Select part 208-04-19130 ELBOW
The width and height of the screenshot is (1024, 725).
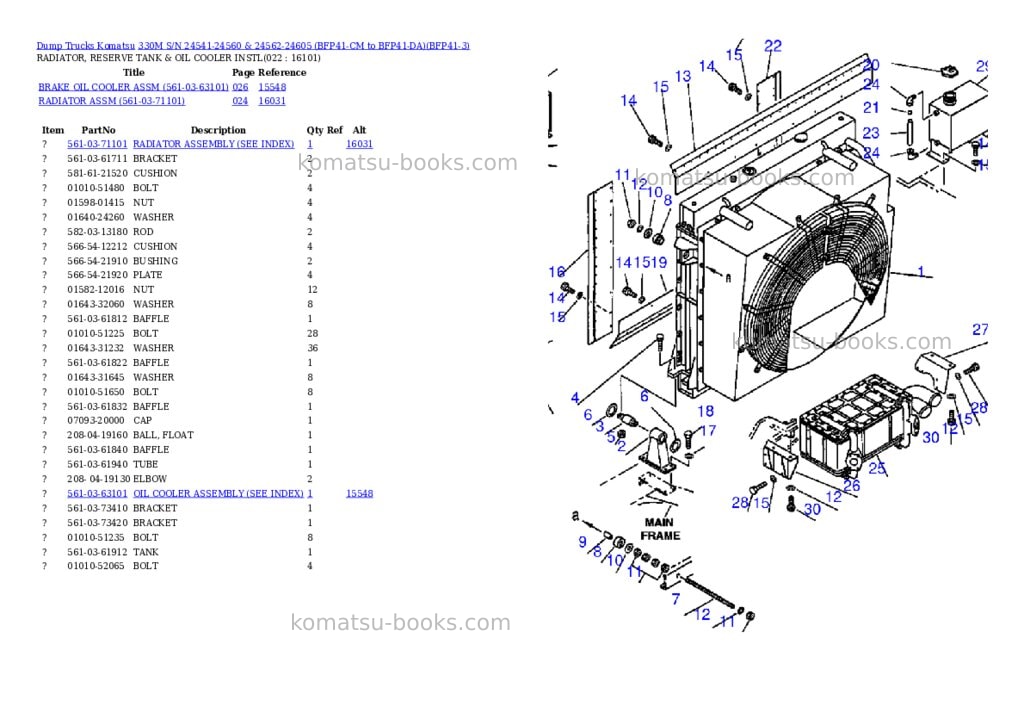(x=97, y=479)
